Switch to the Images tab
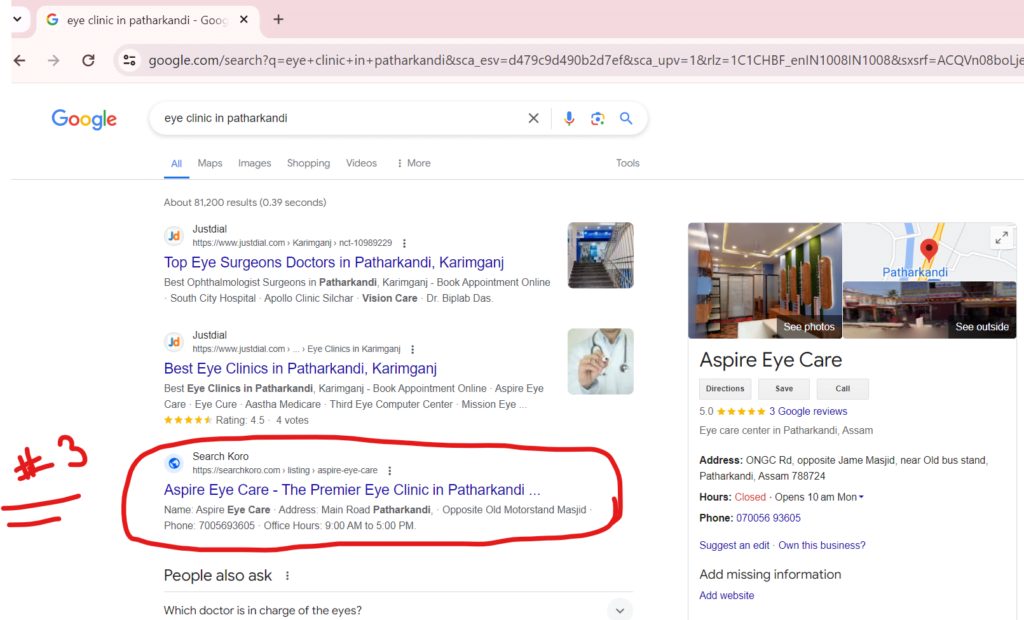Screen dimensions: 1024x620 (254, 163)
